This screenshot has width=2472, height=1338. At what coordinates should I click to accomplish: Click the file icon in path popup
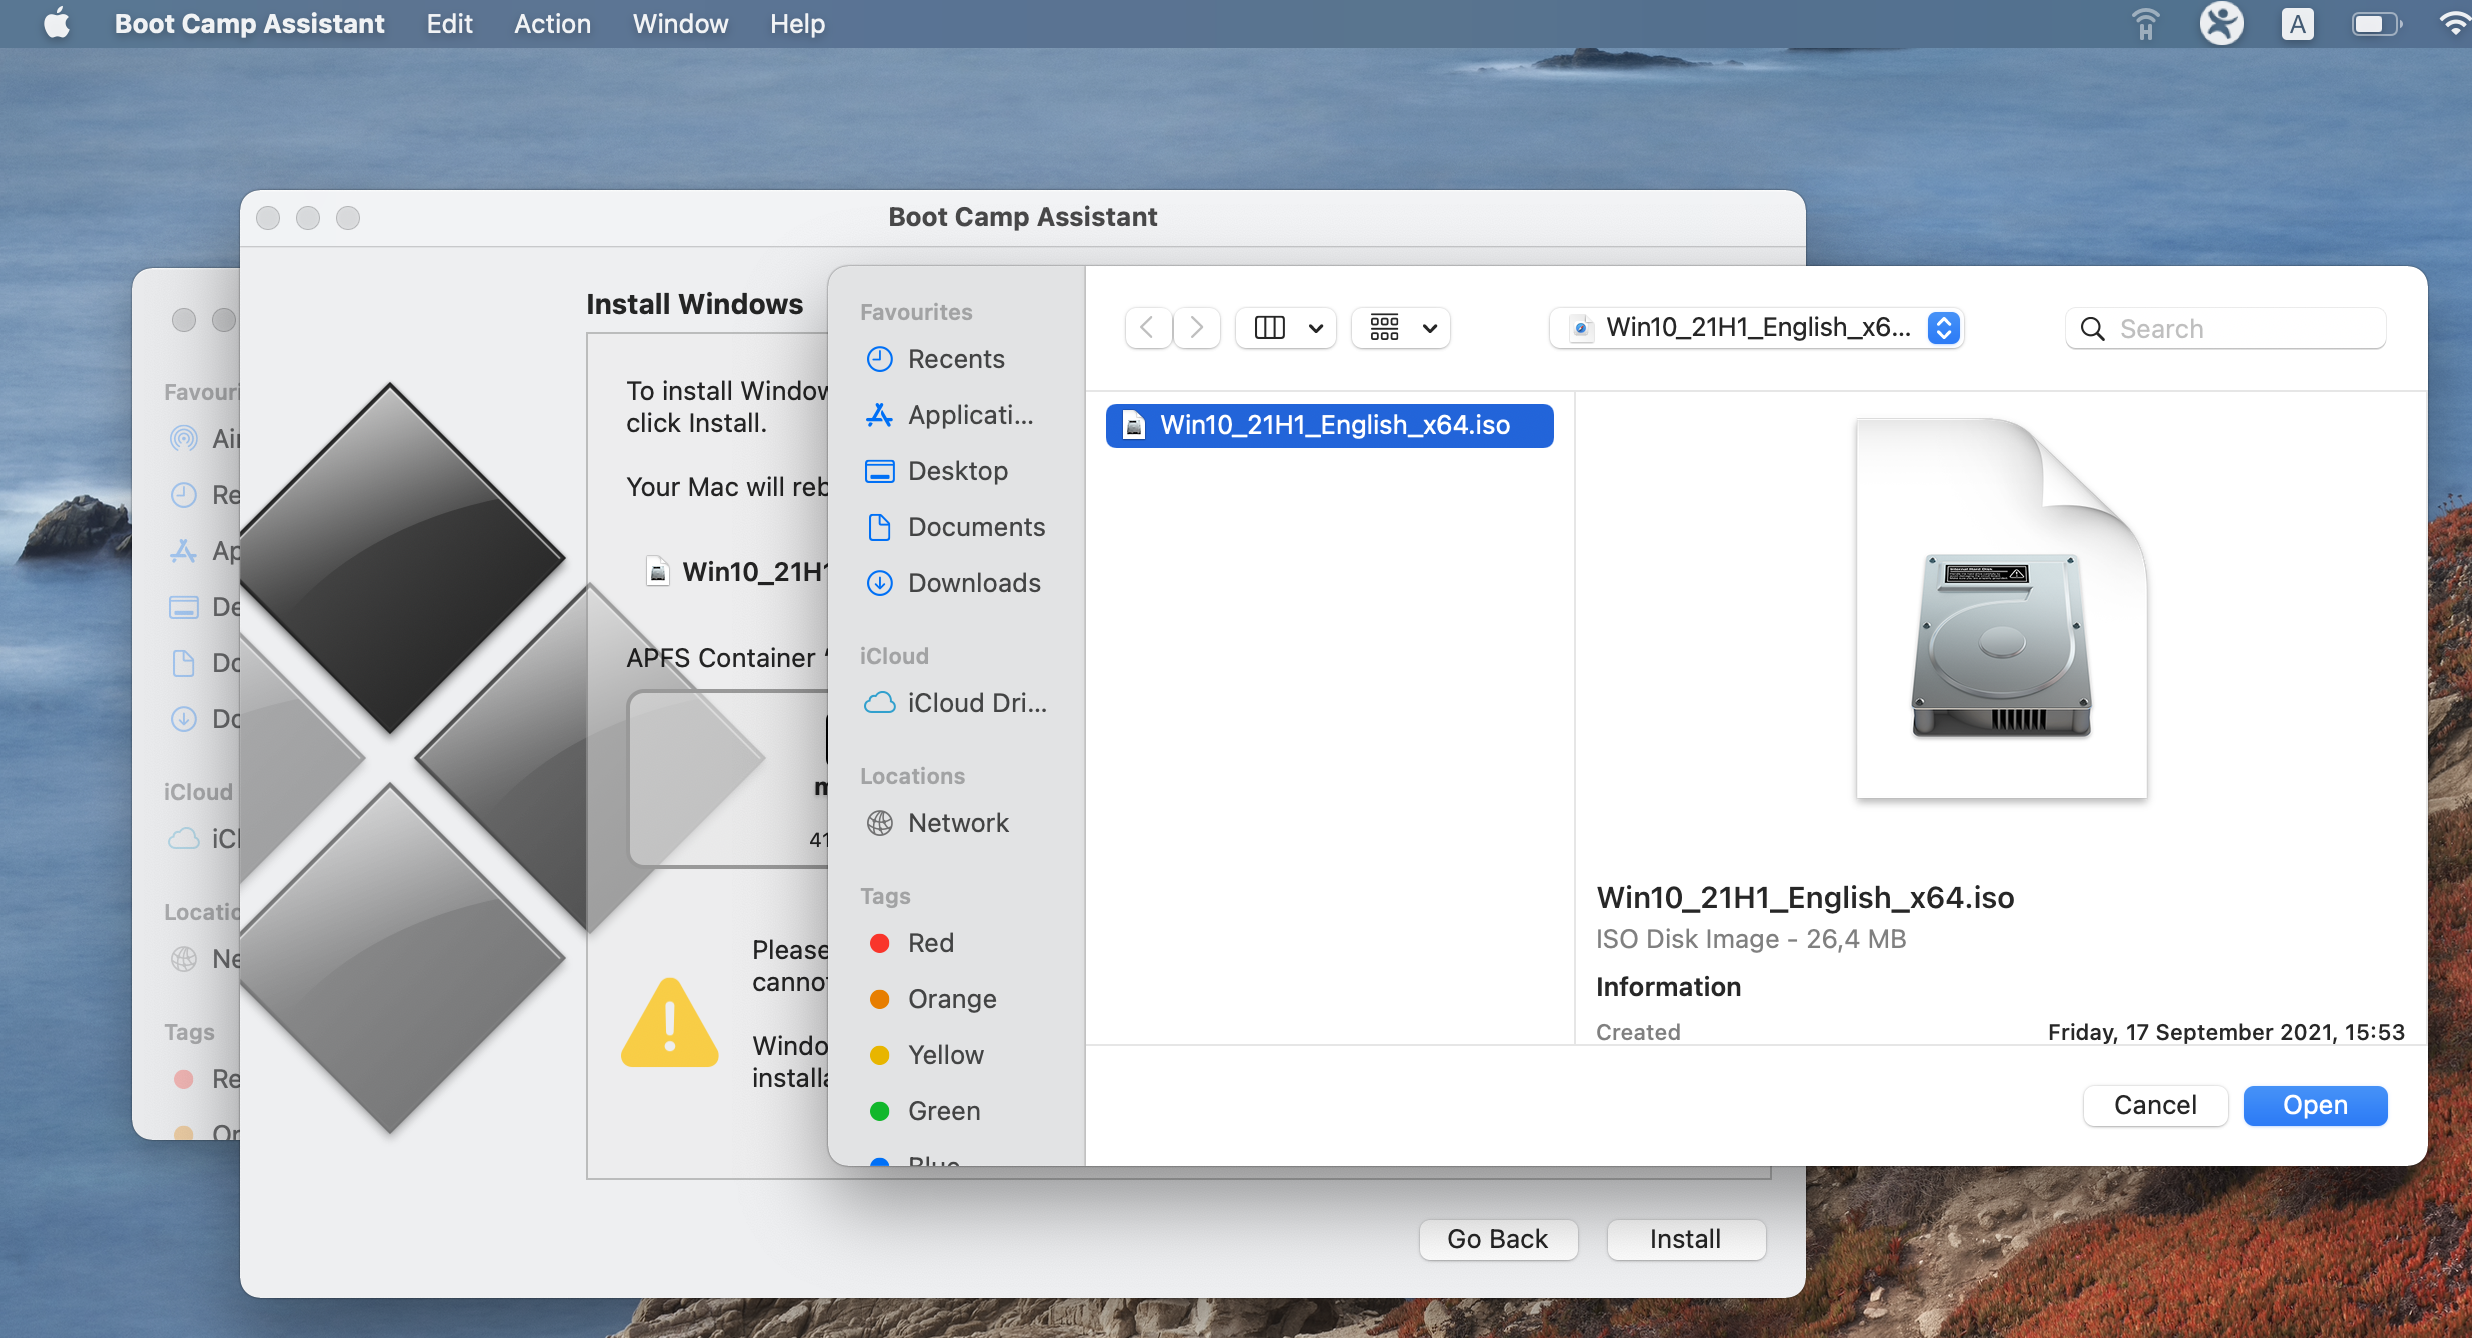1581,328
